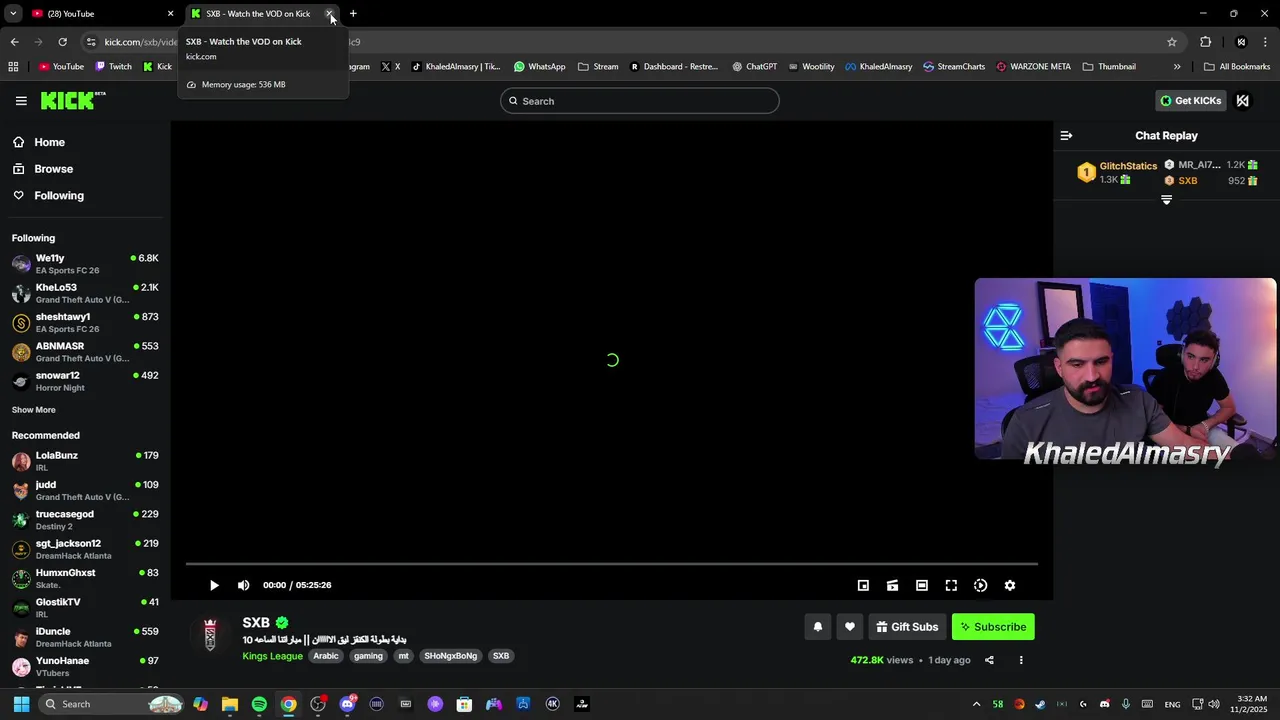This screenshot has height=720, width=1280.
Task: Open LolaBunz recommended channel
Action: point(85,461)
